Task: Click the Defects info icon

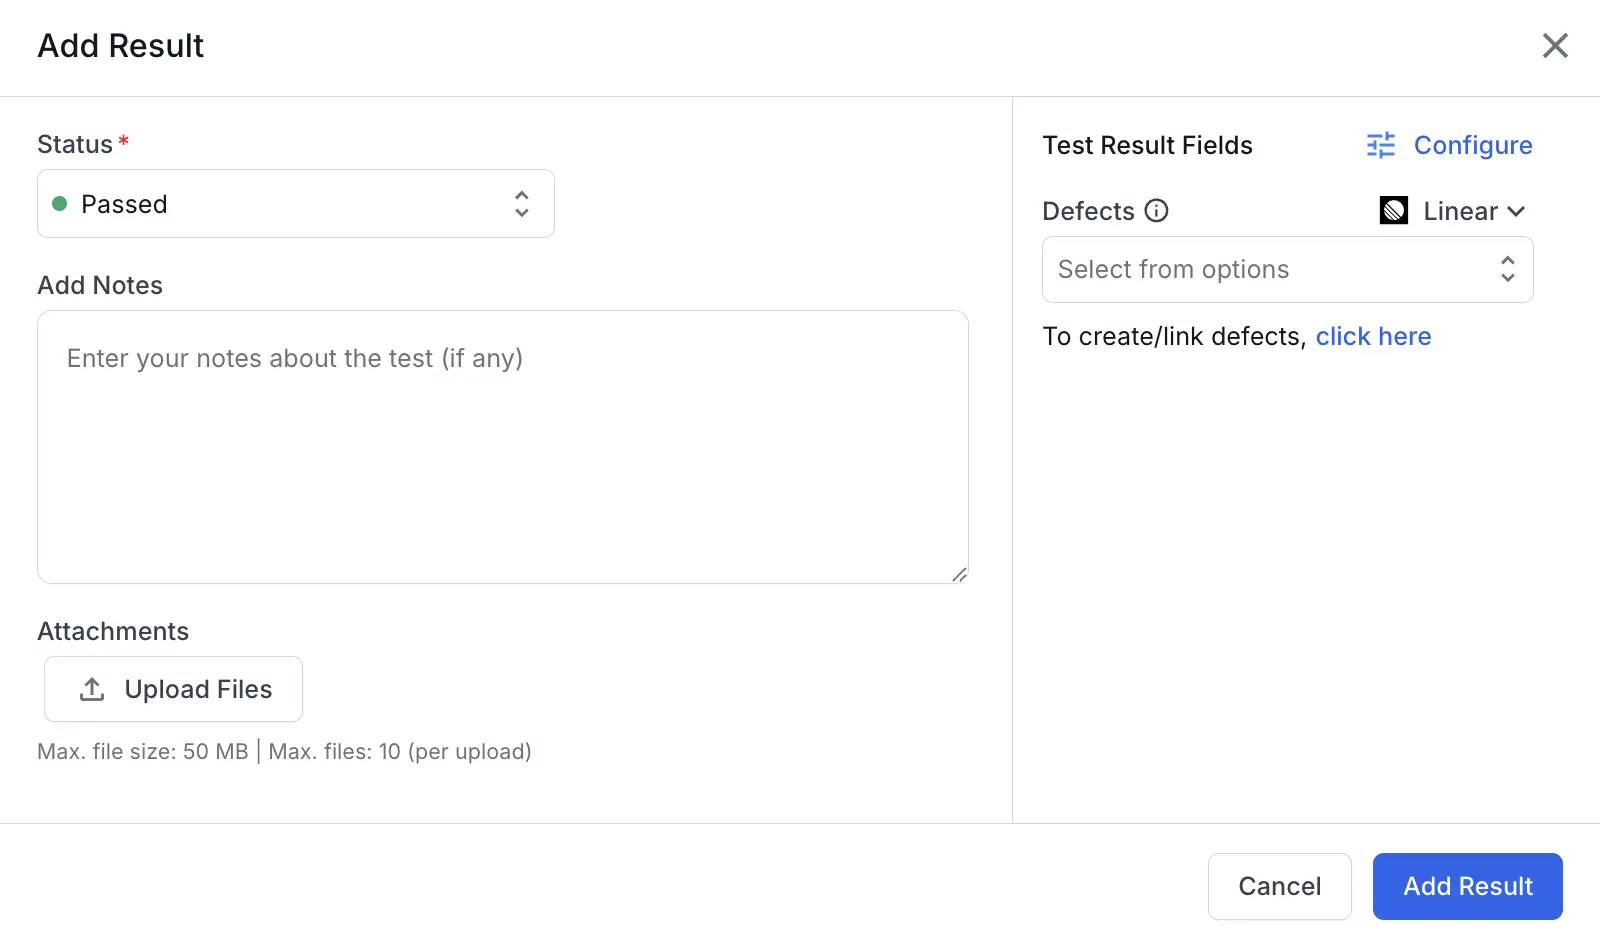Action: (x=1156, y=211)
